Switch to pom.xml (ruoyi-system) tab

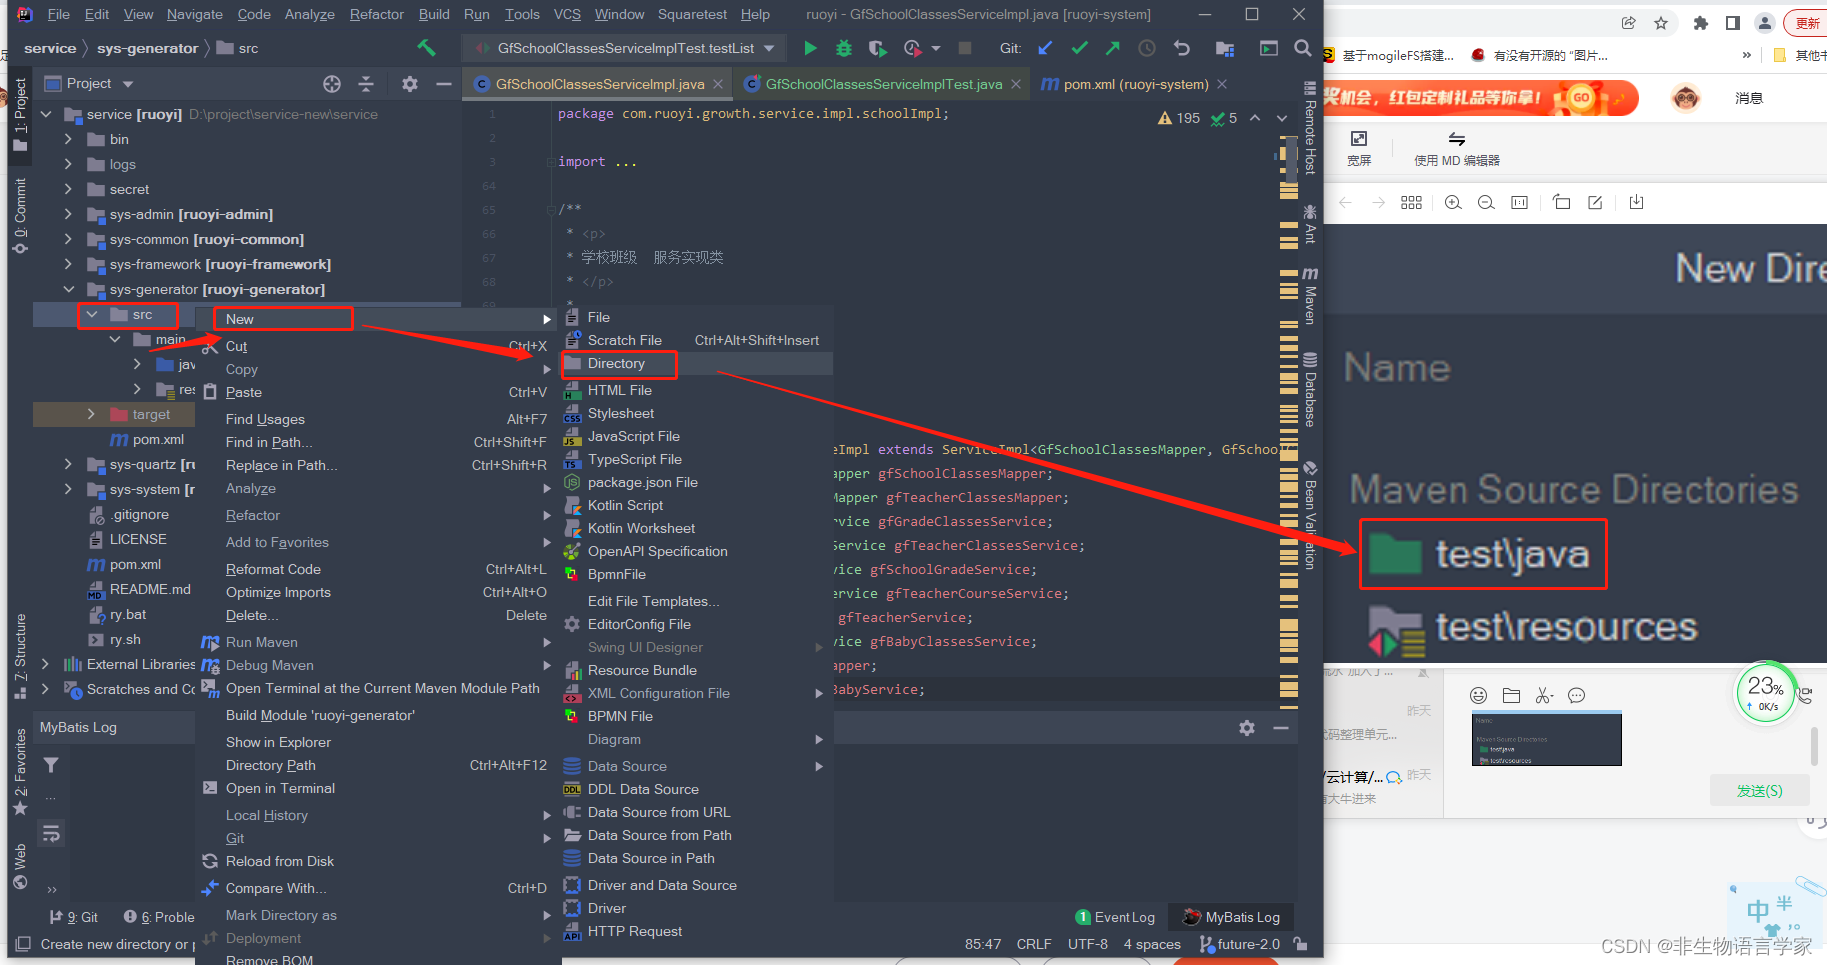coord(1135,84)
